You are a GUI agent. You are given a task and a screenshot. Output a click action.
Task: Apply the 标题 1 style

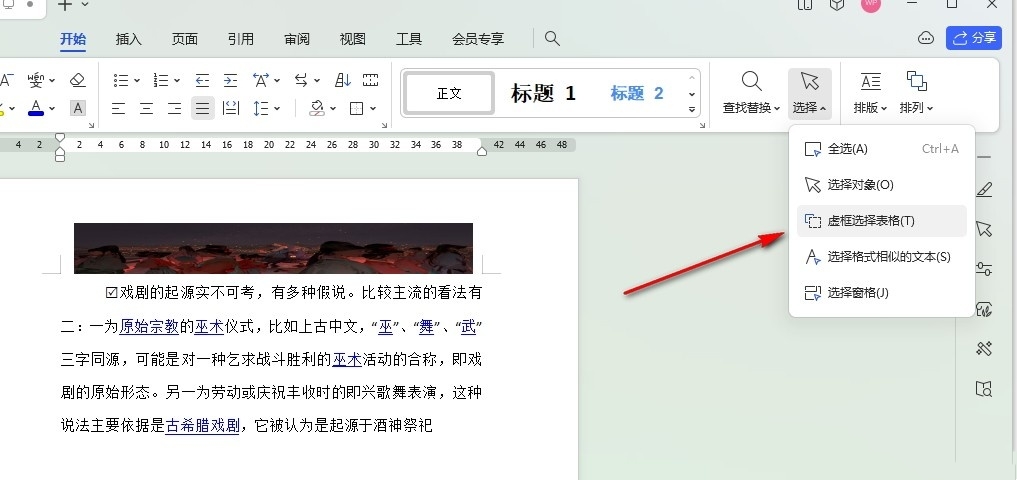(544, 93)
